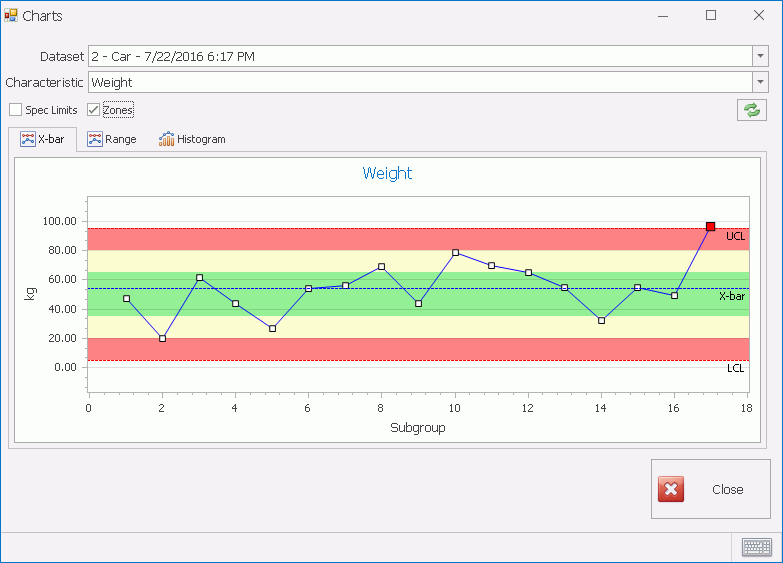Click the red X icon on Close button

coord(671,489)
